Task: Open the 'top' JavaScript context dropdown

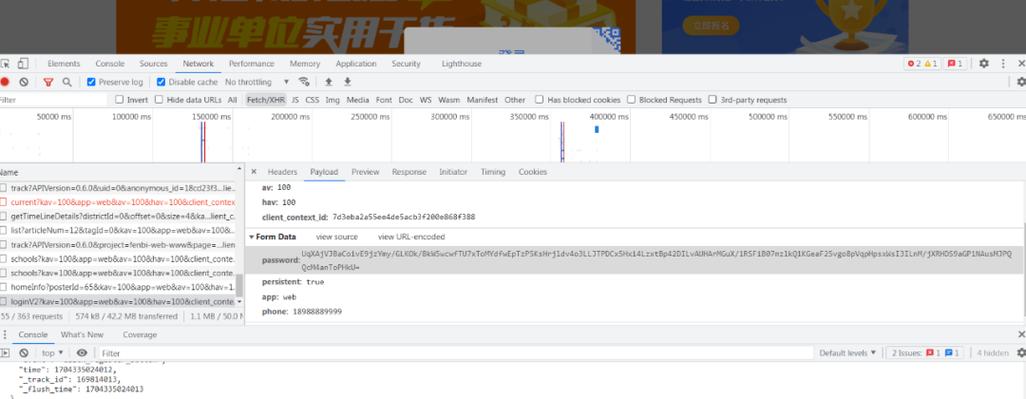Action: coord(52,353)
